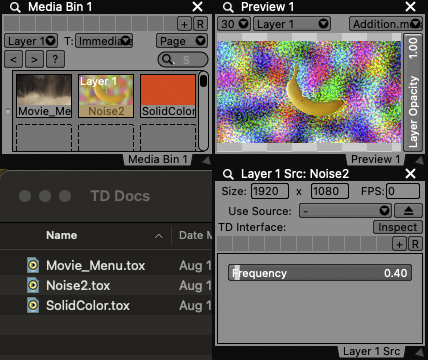This screenshot has width=428, height=360.
Task: Click the FPS input field
Action: 403,191
